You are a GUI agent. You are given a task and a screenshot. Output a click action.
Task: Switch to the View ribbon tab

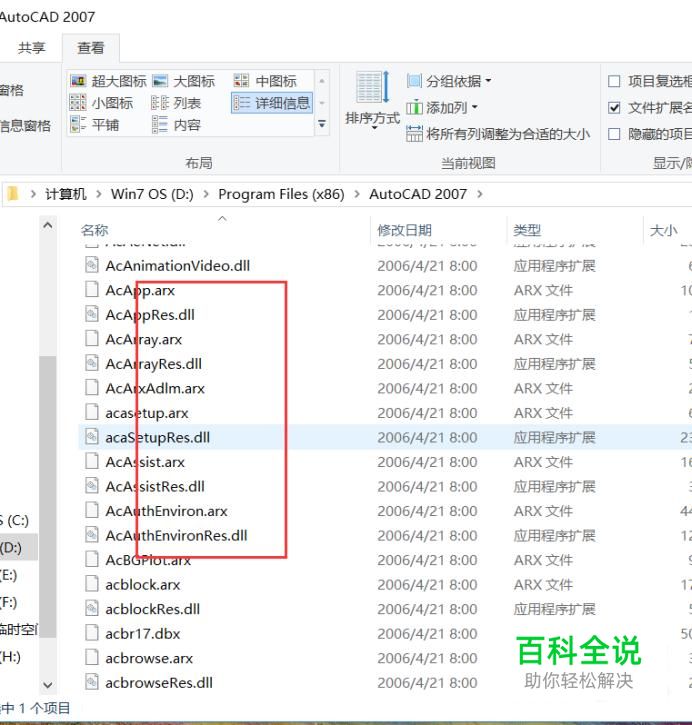(x=91, y=48)
